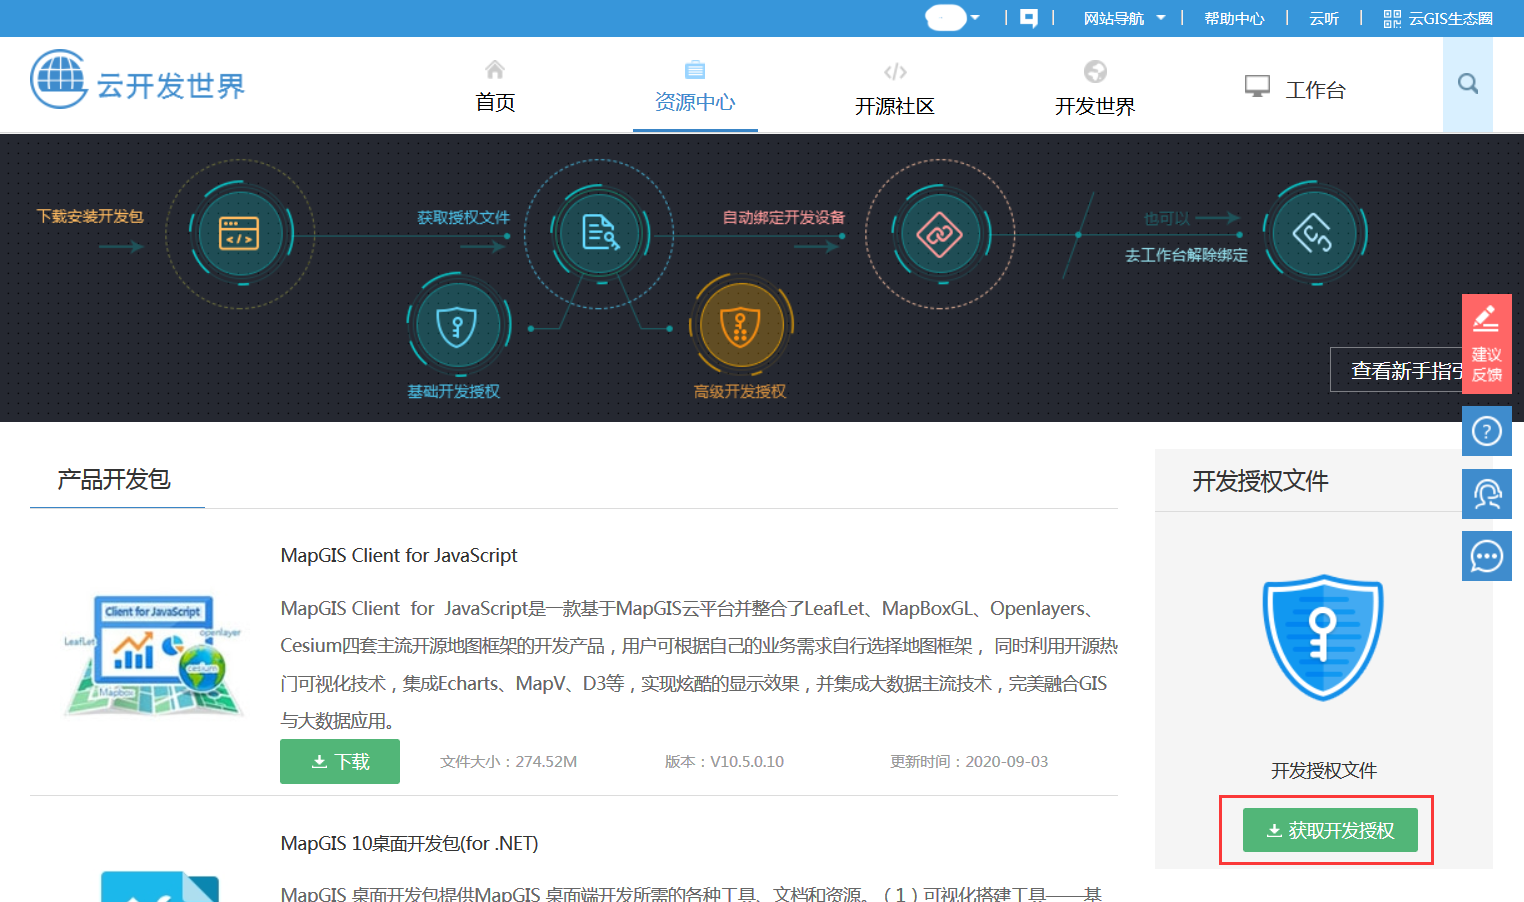Open the MapGIS 10桌面开发包(for .NET) title
The image size is (1524, 902).
tap(409, 843)
